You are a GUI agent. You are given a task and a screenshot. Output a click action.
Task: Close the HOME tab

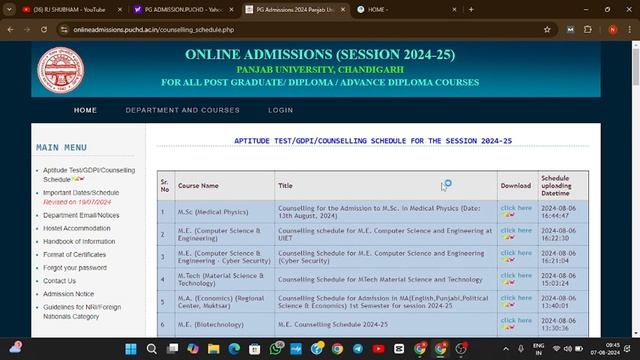tap(454, 9)
